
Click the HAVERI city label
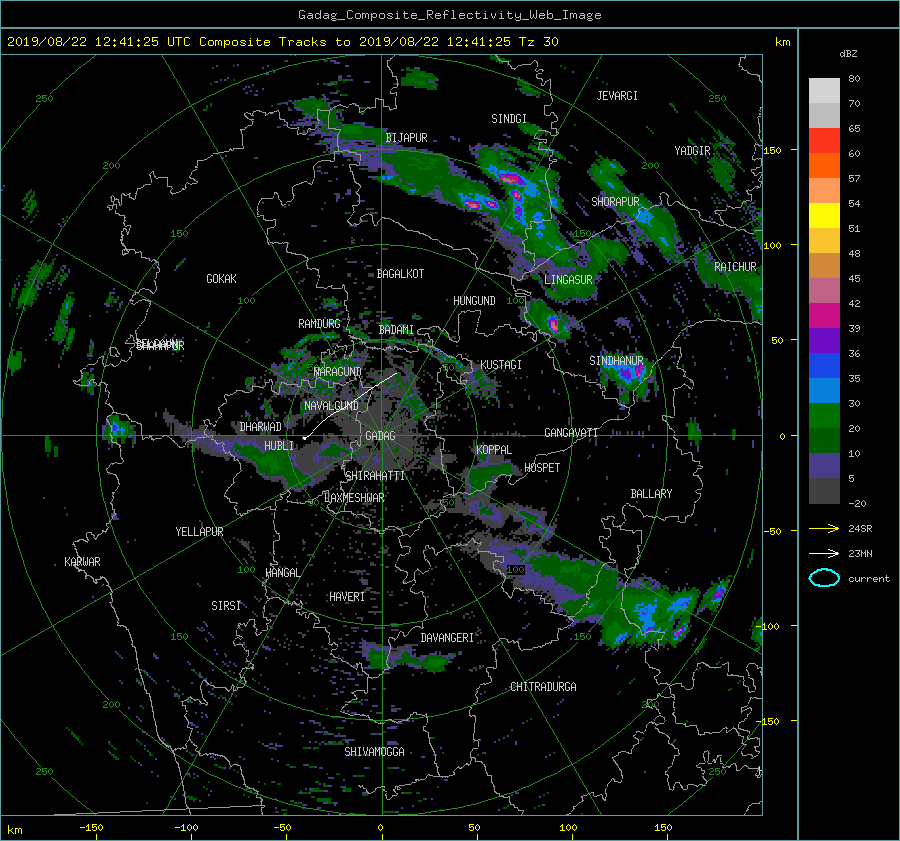[347, 597]
